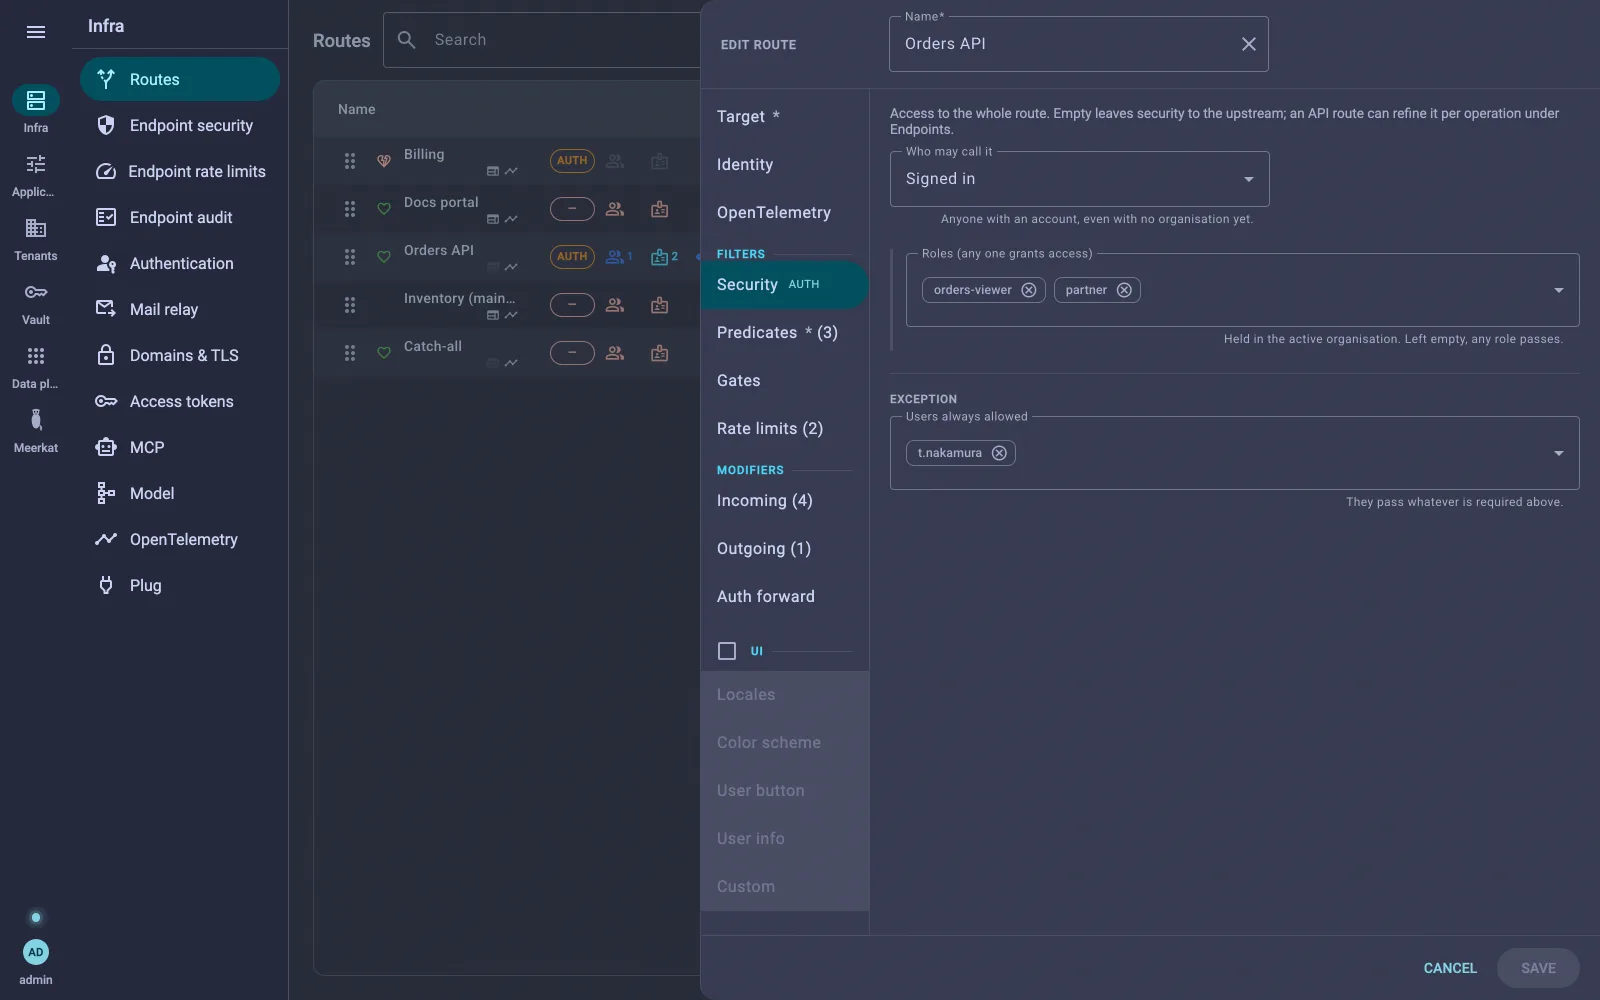The width and height of the screenshot is (1600, 1000).
Task: Click the Catch-all row badge icon
Action: (x=659, y=353)
